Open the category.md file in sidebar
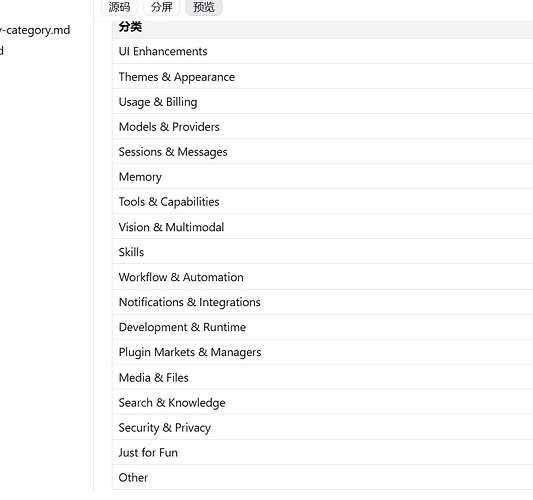 35,30
